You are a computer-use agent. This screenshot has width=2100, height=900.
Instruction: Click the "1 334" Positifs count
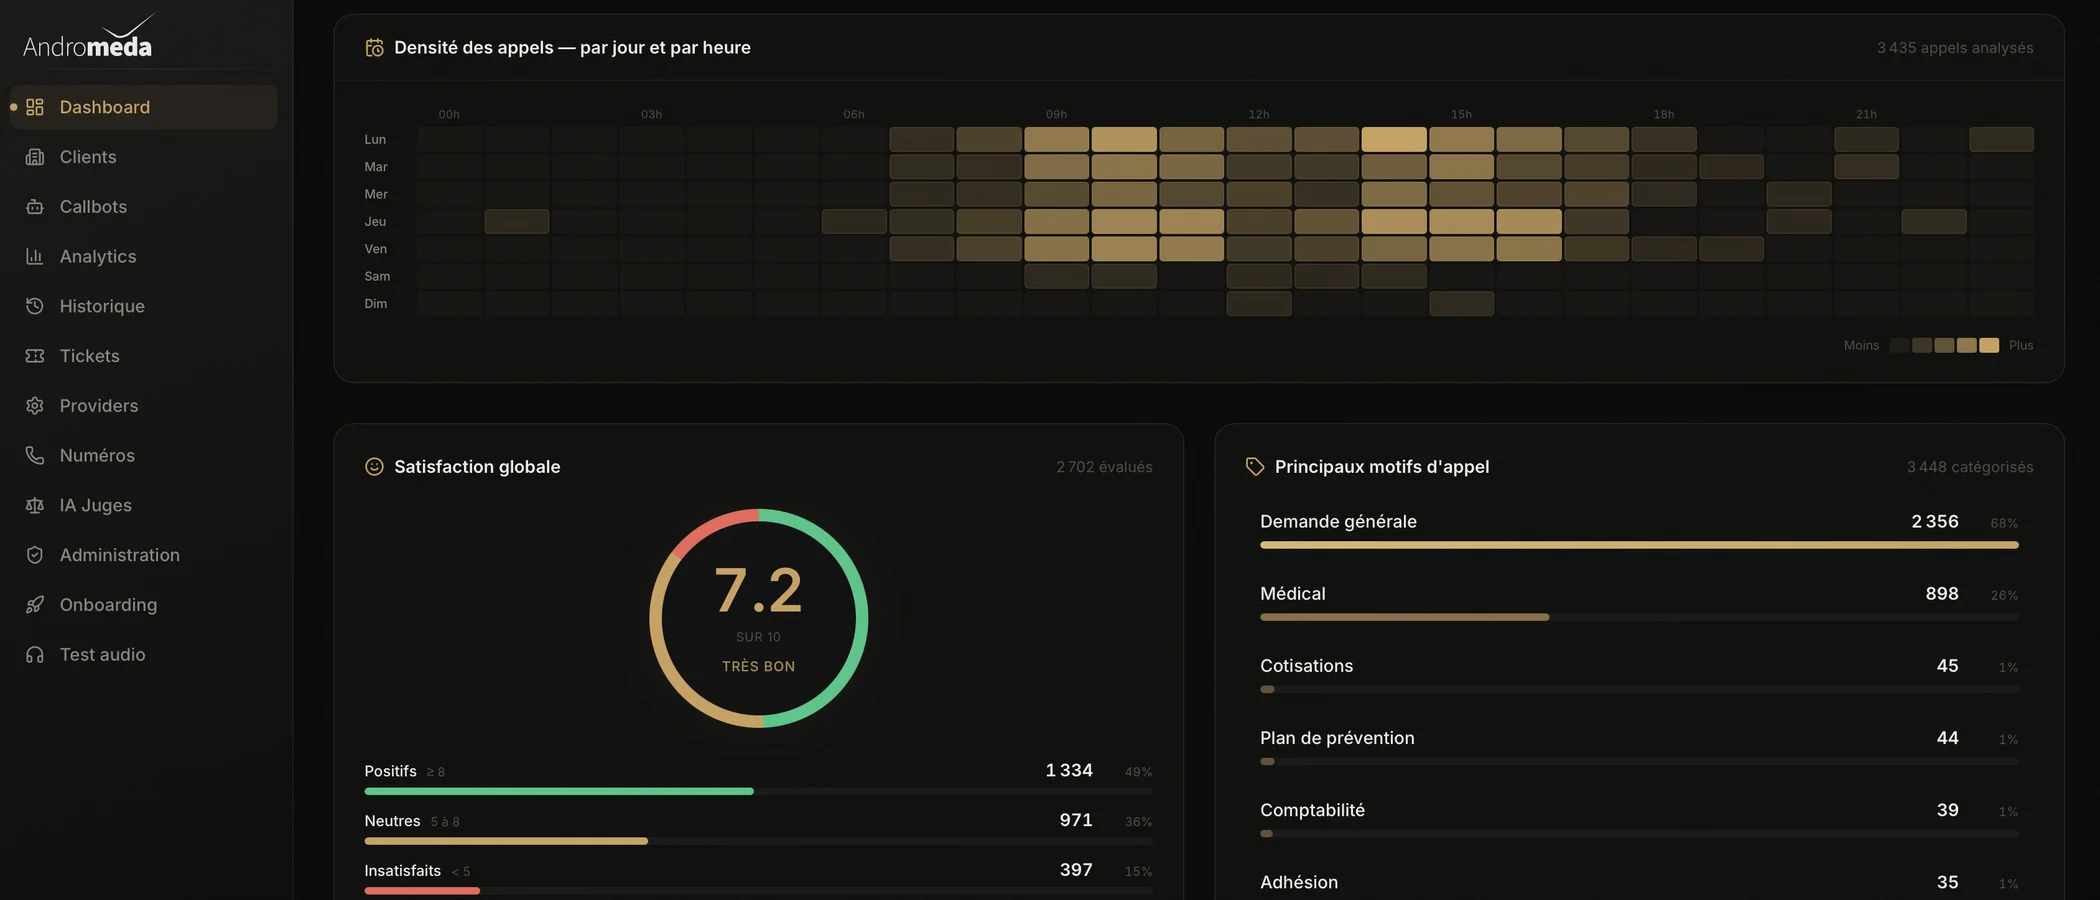pyautogui.click(x=1069, y=770)
